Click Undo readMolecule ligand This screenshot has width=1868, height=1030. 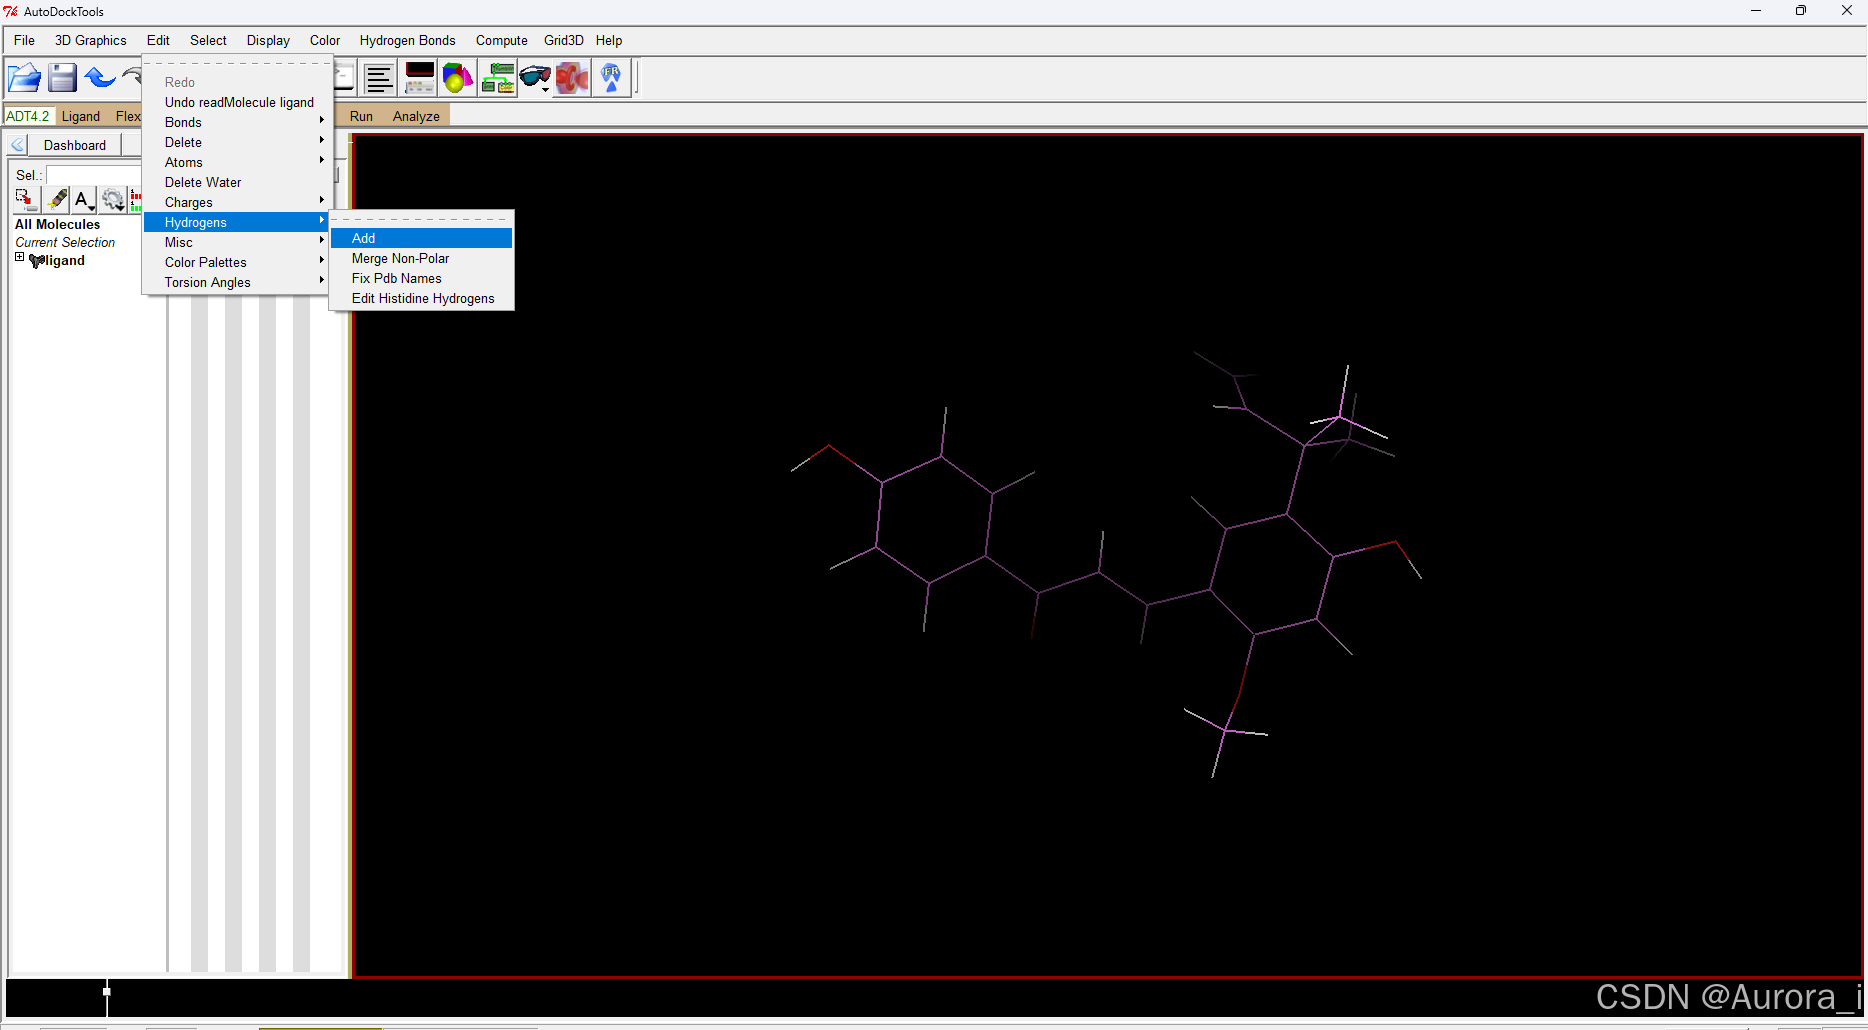click(237, 102)
